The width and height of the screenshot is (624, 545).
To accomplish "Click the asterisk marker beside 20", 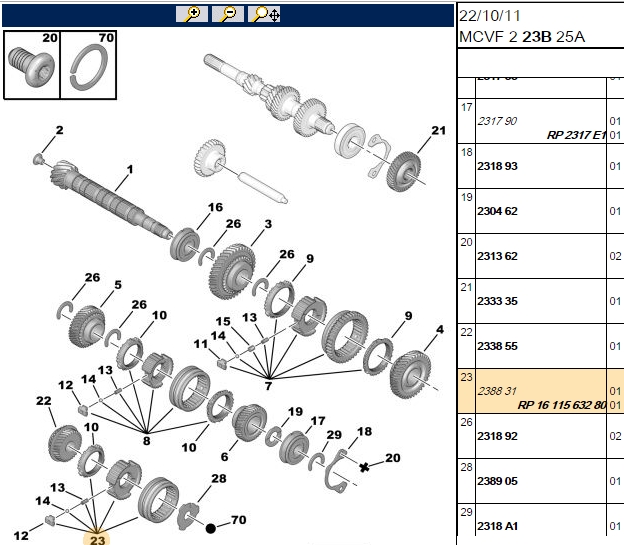I will click(364, 467).
